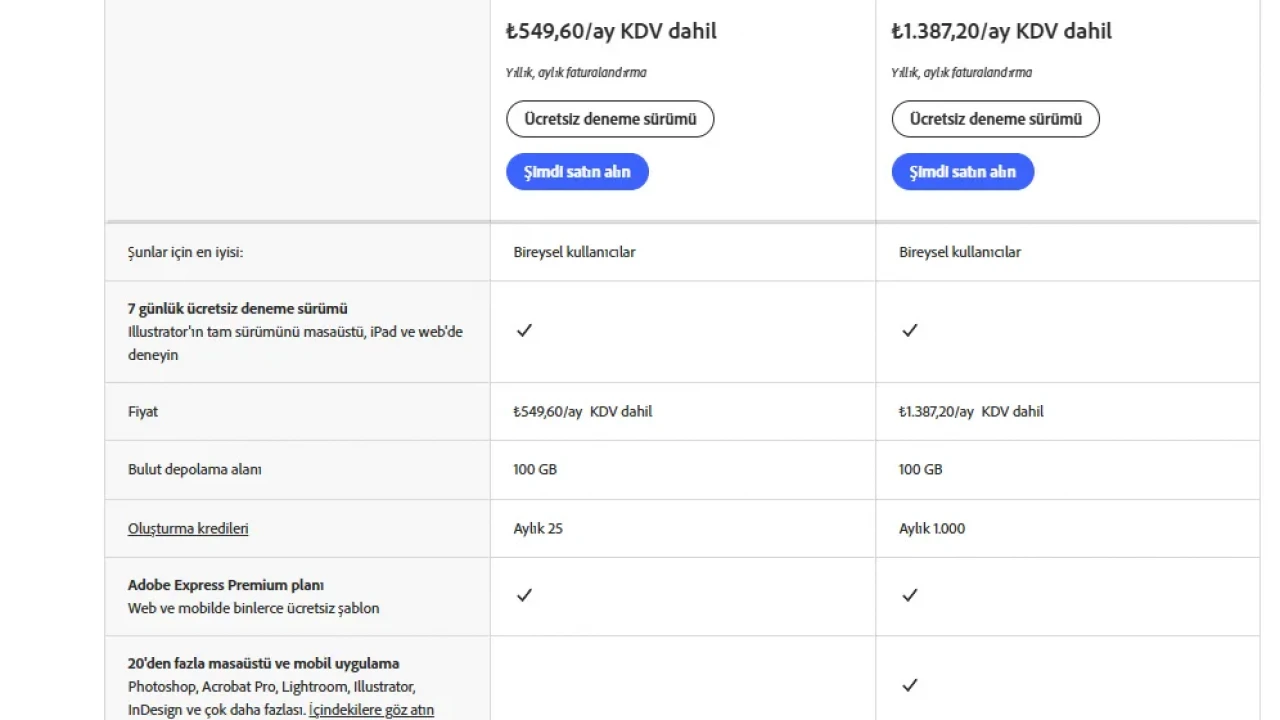Viewport: 1280px width, 720px height.
Task: Select the 'Aylık 25' credits cell
Action: tap(538, 528)
